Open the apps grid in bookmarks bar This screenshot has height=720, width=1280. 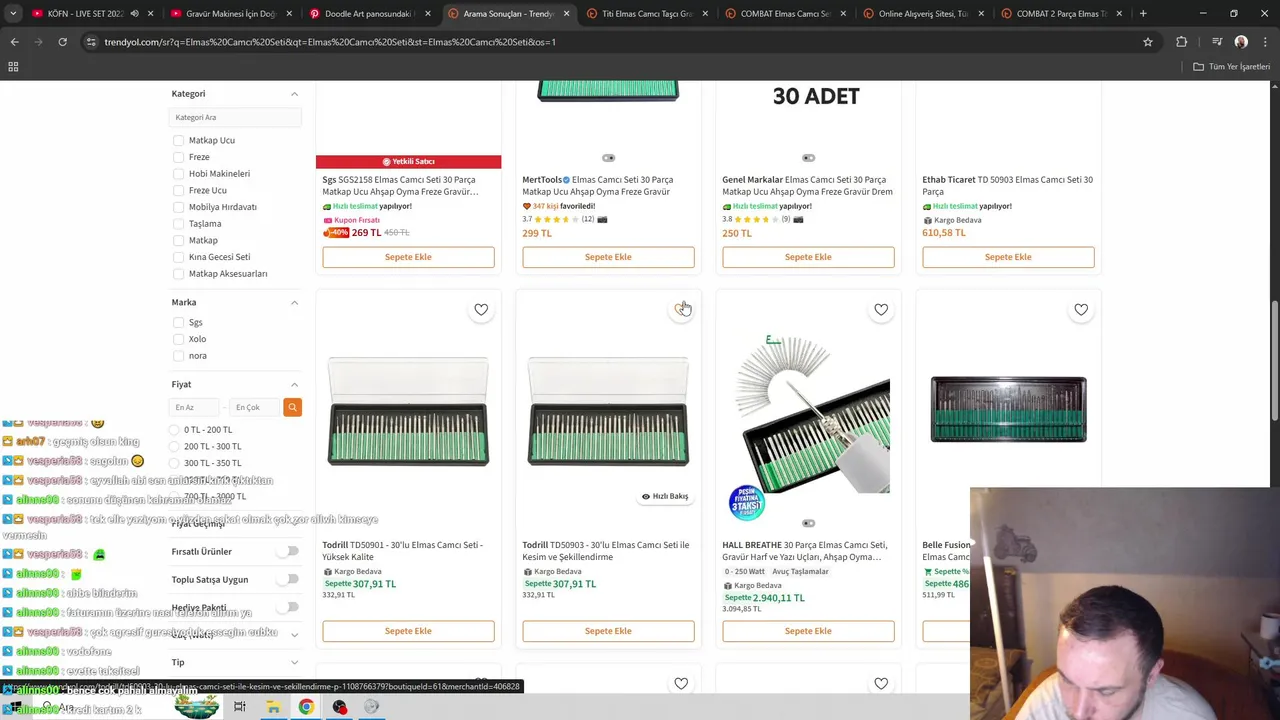click(x=13, y=67)
